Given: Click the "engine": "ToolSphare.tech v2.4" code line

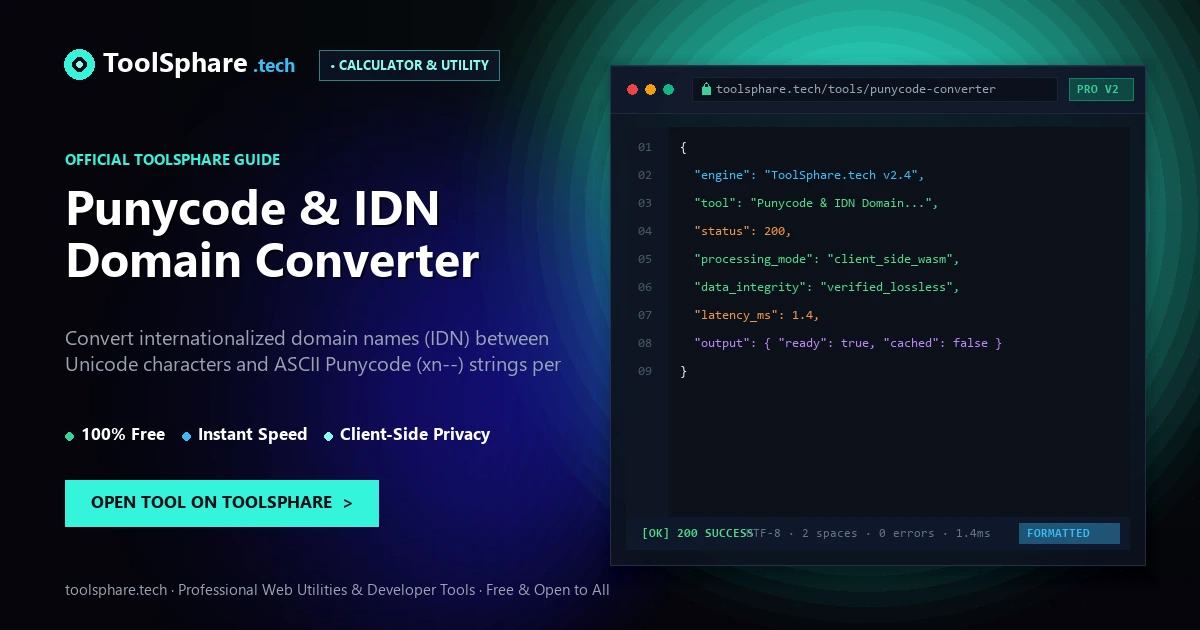Looking at the screenshot, I should tap(810, 175).
